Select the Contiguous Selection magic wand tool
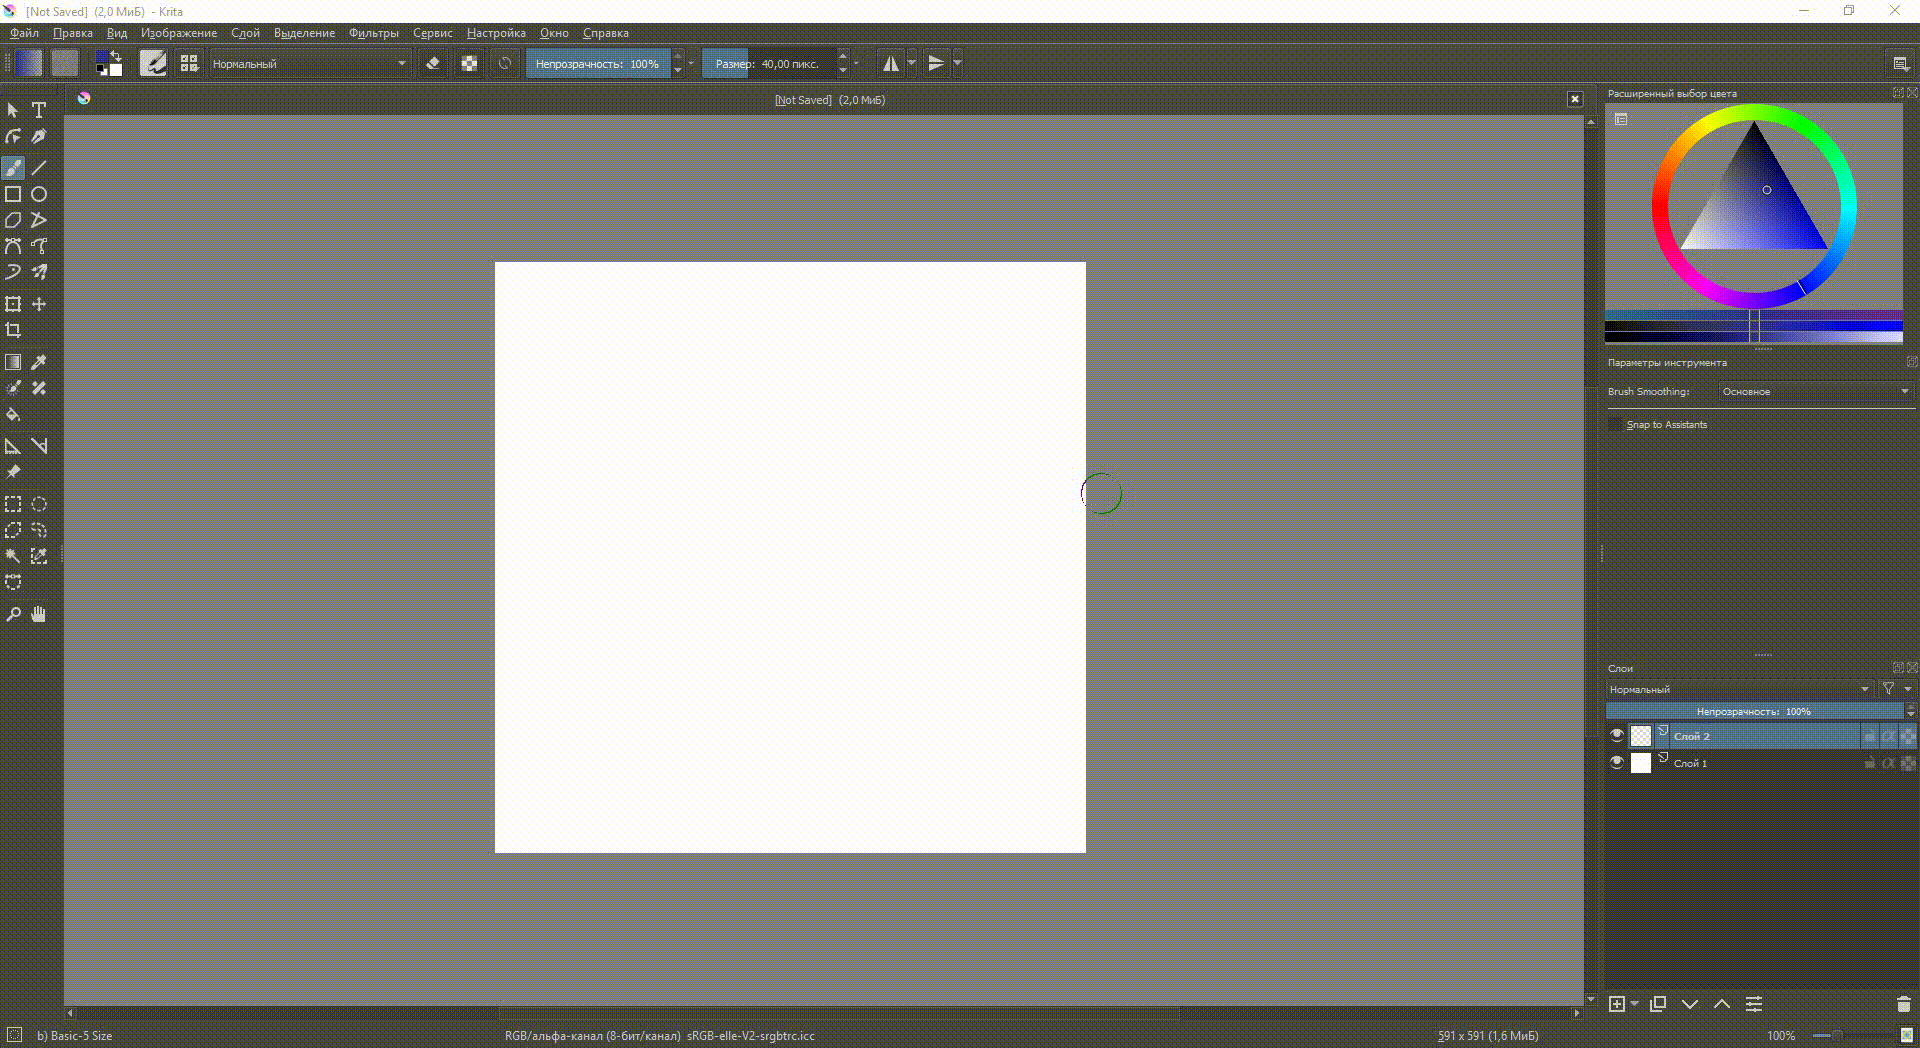The image size is (1920, 1048). click(x=13, y=556)
